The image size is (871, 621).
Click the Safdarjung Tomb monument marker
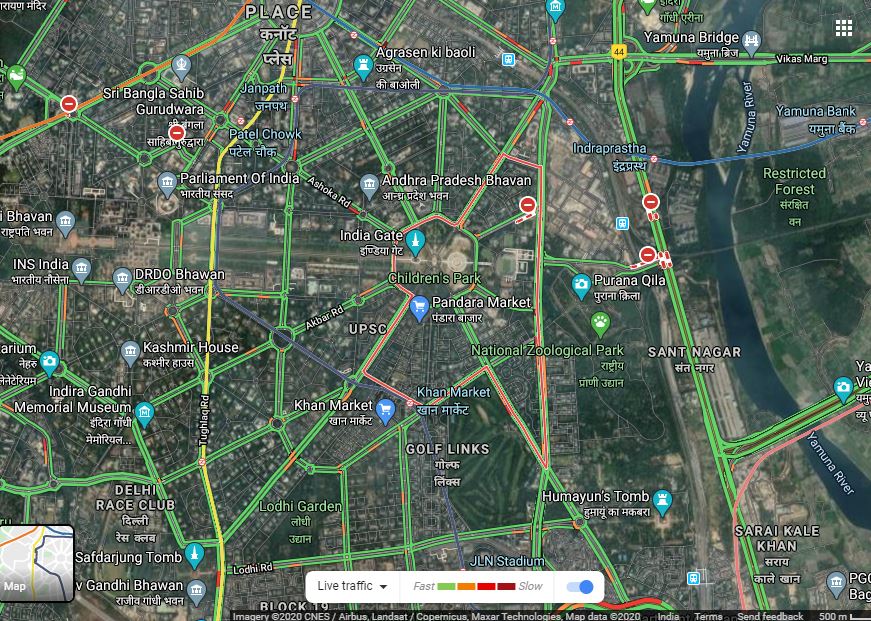coord(194,555)
